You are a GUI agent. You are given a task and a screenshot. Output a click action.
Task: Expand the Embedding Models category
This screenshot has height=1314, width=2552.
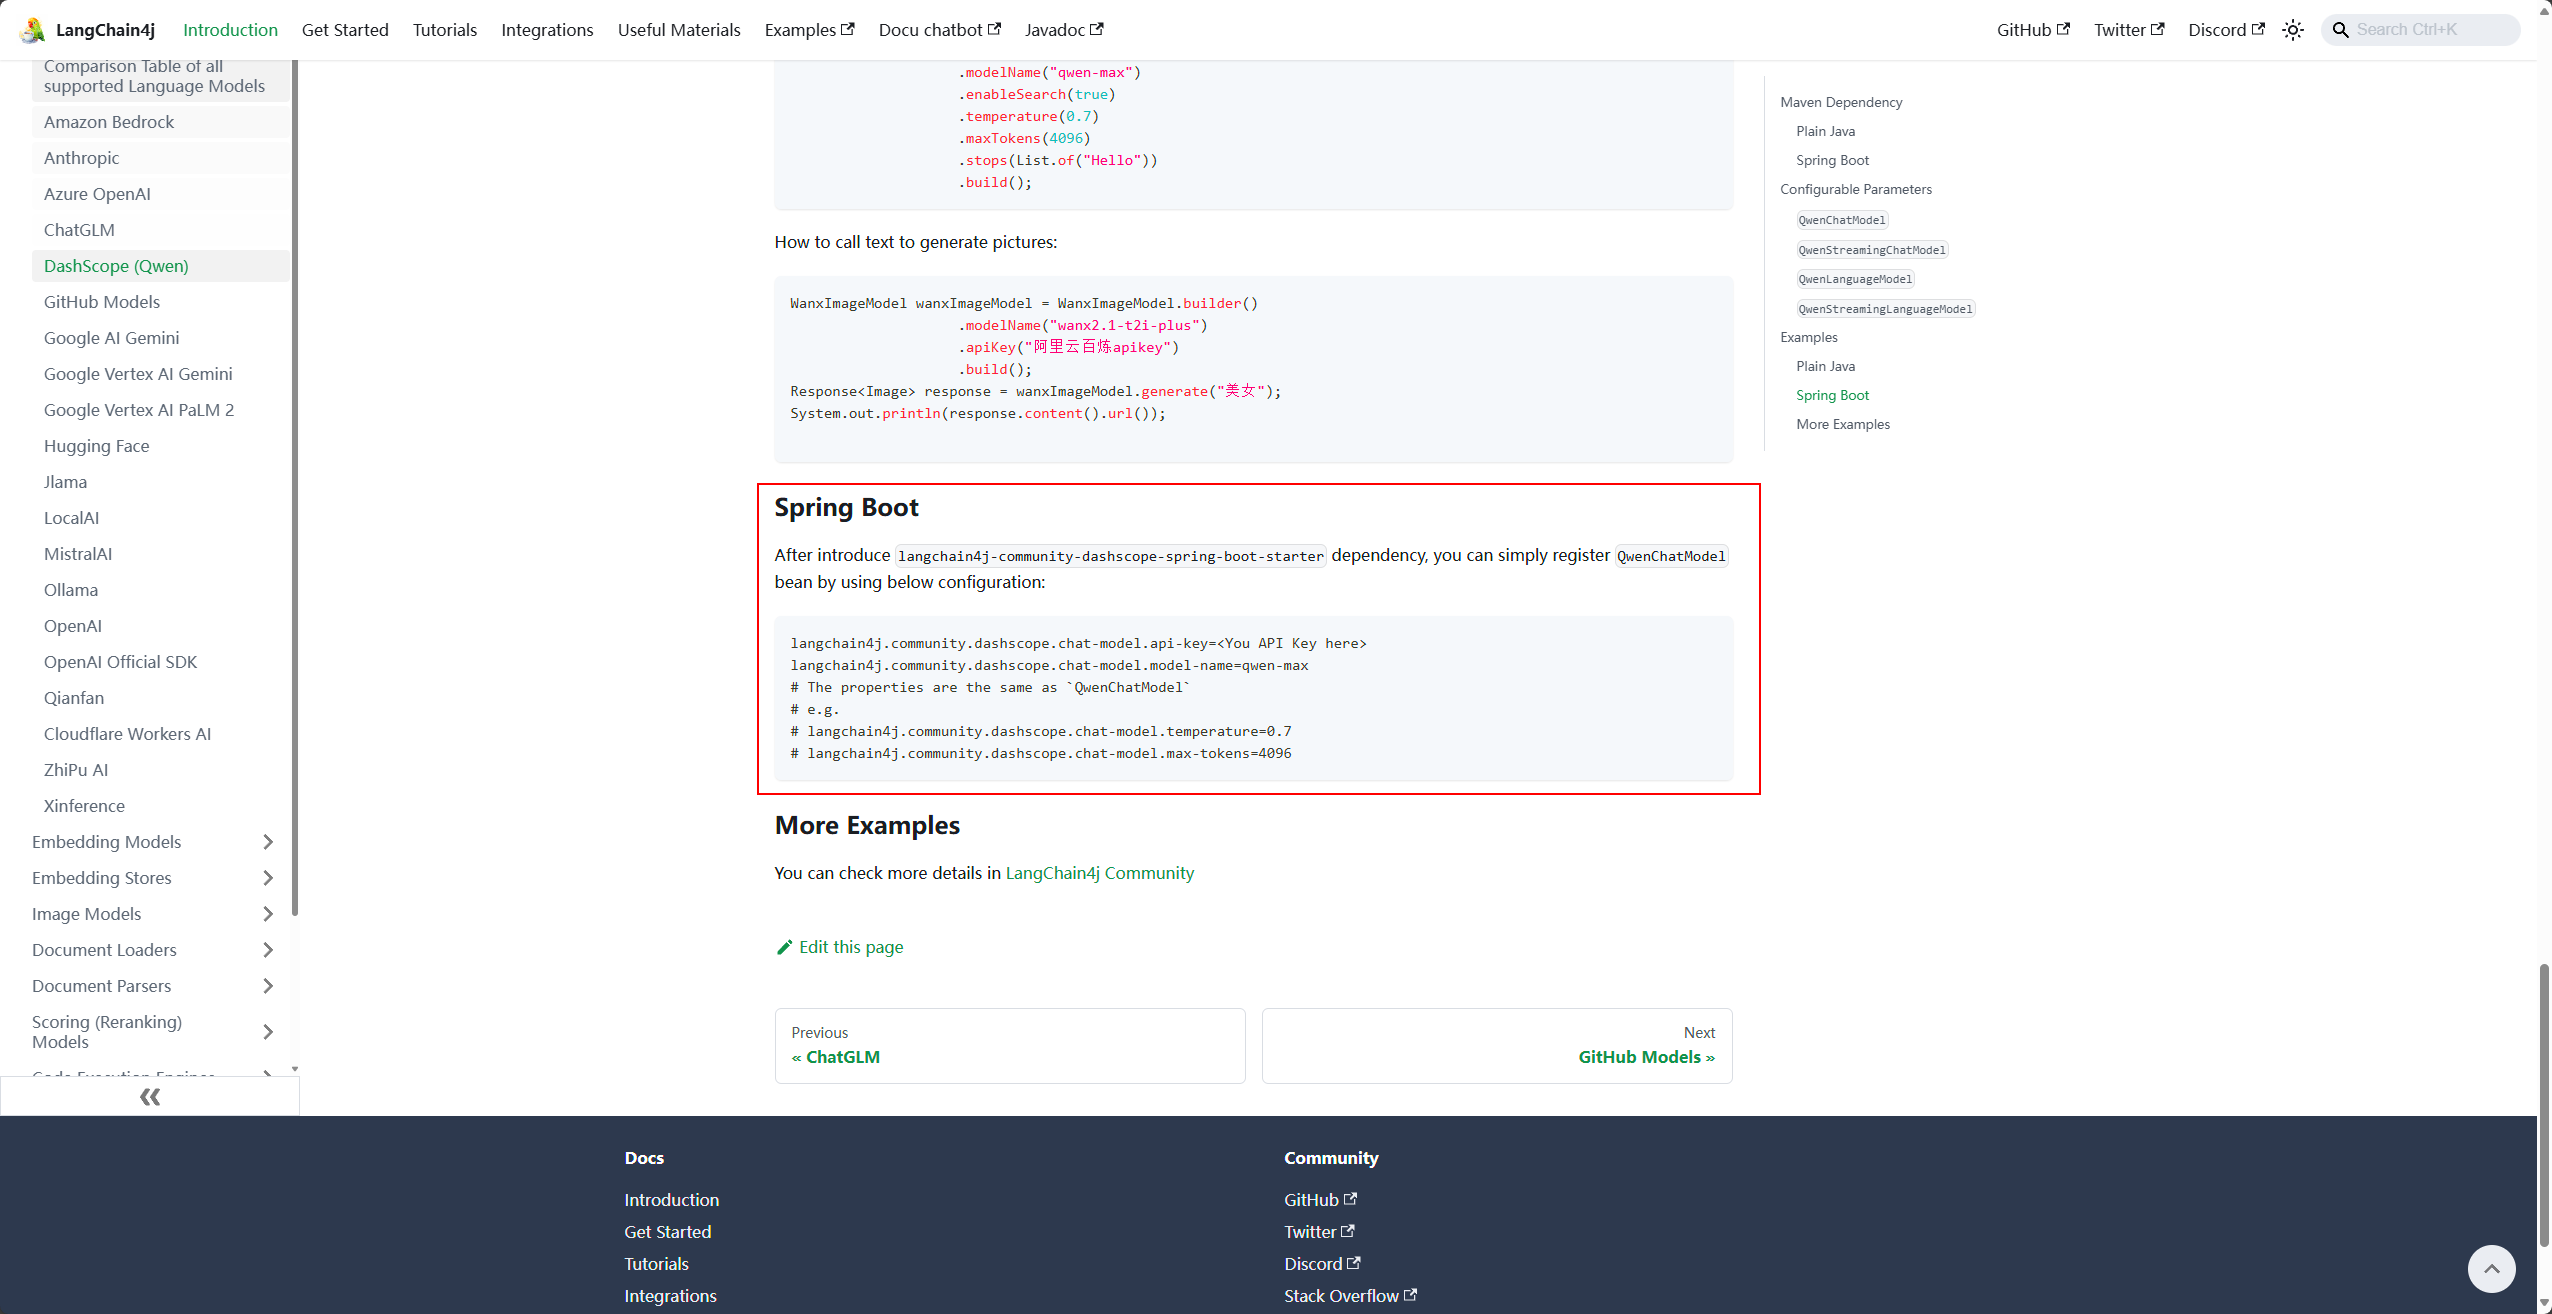(x=267, y=842)
